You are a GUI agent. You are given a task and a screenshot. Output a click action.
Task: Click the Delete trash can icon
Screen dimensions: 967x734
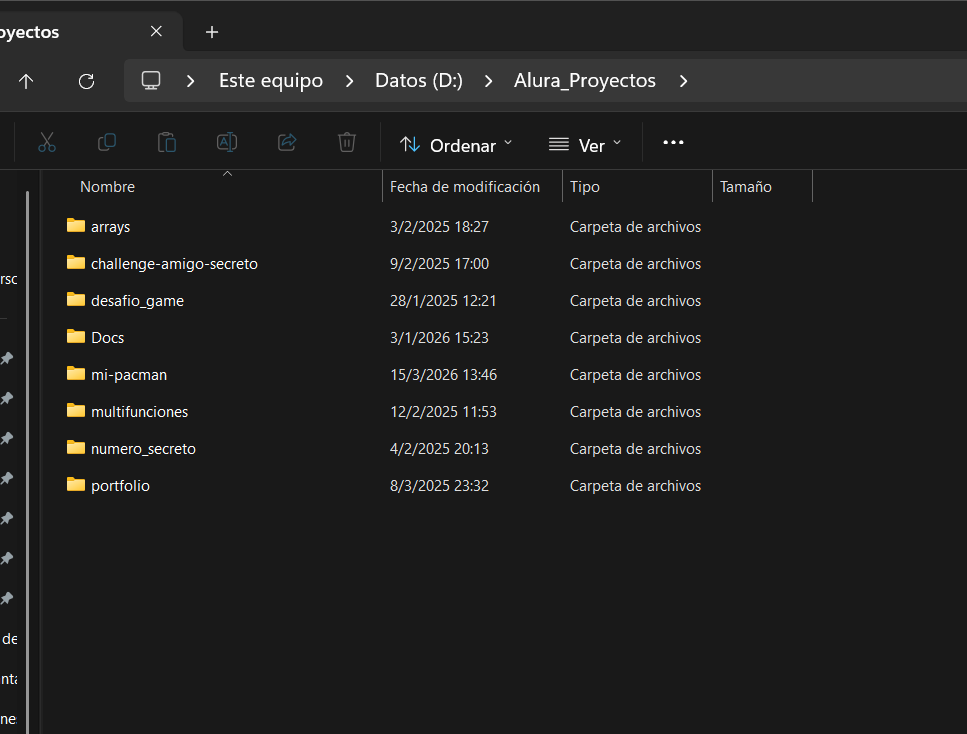347,143
